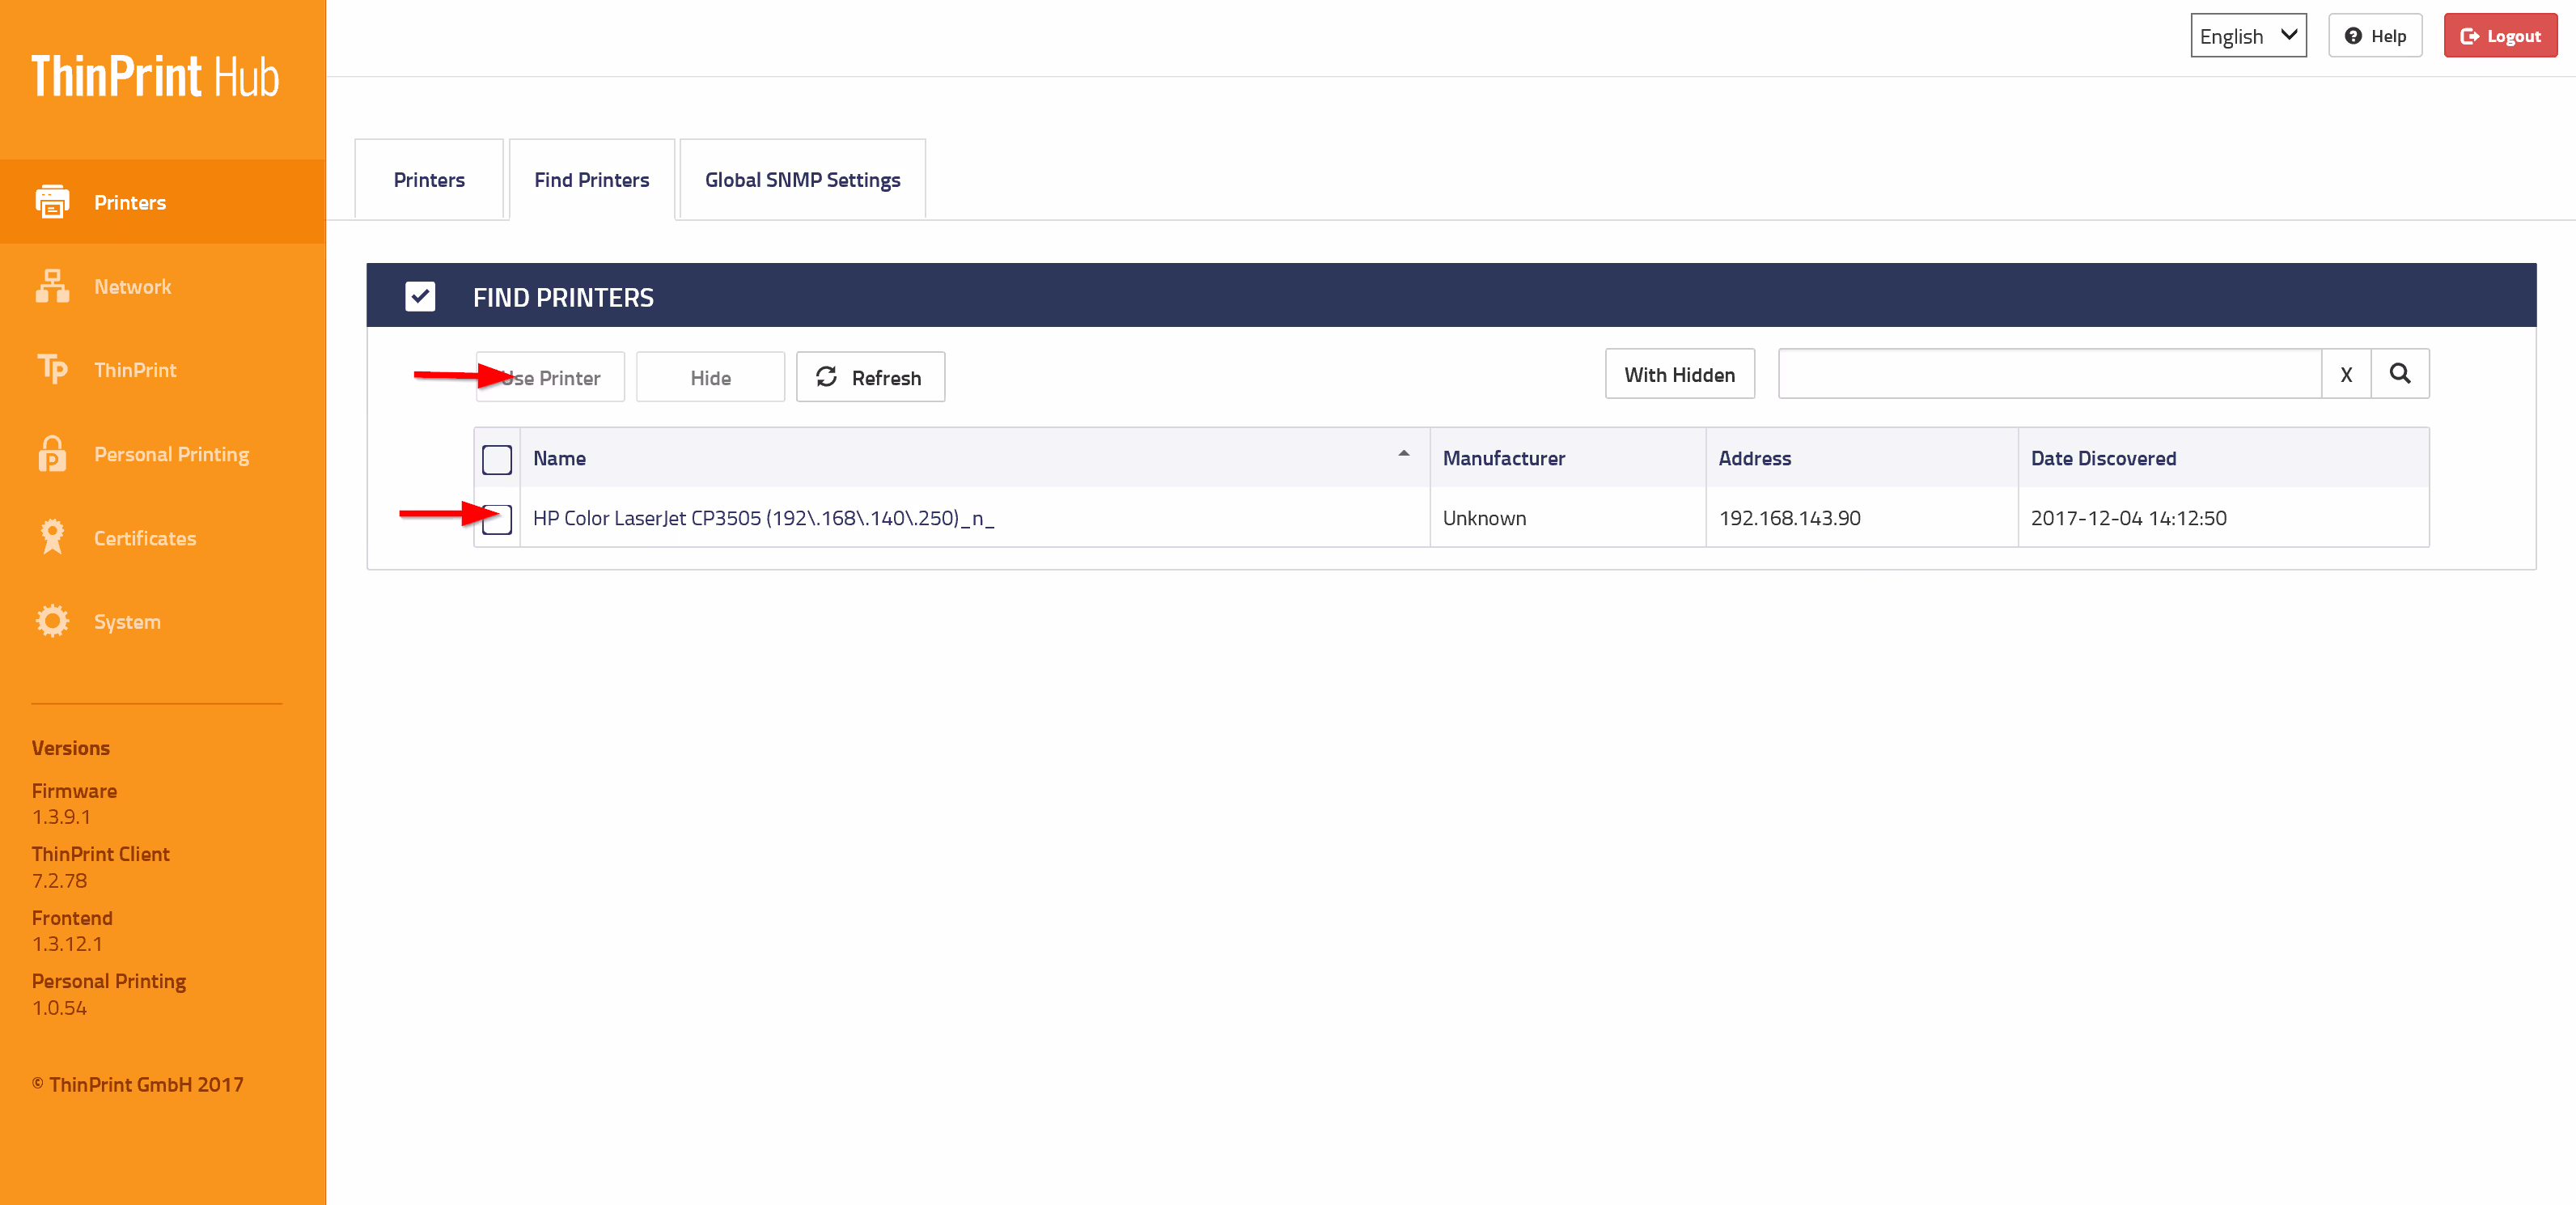Image resolution: width=2576 pixels, height=1205 pixels.
Task: Click the Certificates ribbon icon
Action: coord(52,537)
